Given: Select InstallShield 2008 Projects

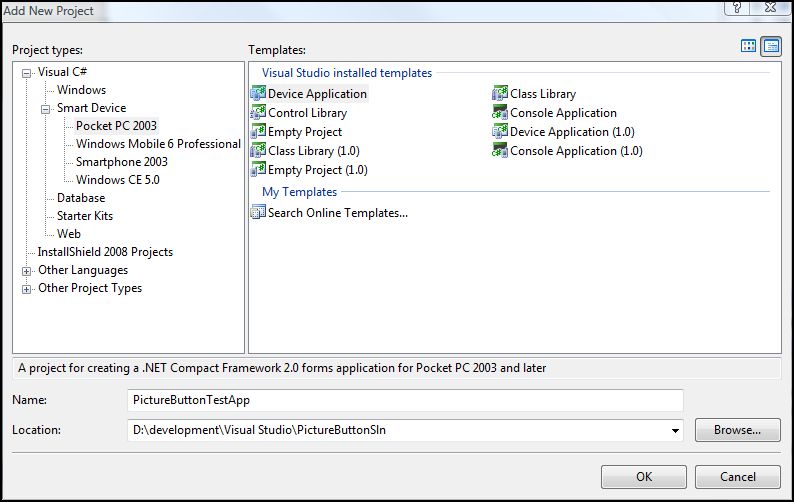Looking at the screenshot, I should coord(105,252).
